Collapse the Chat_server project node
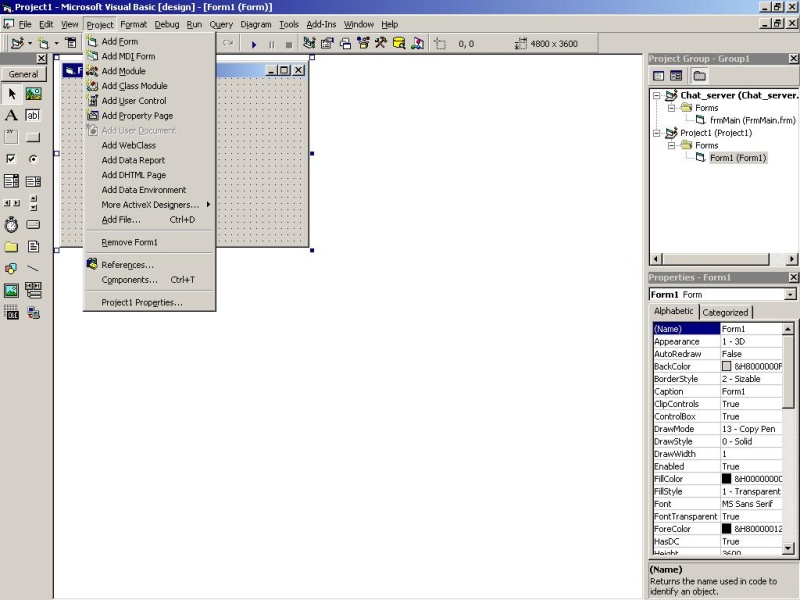 (657, 95)
